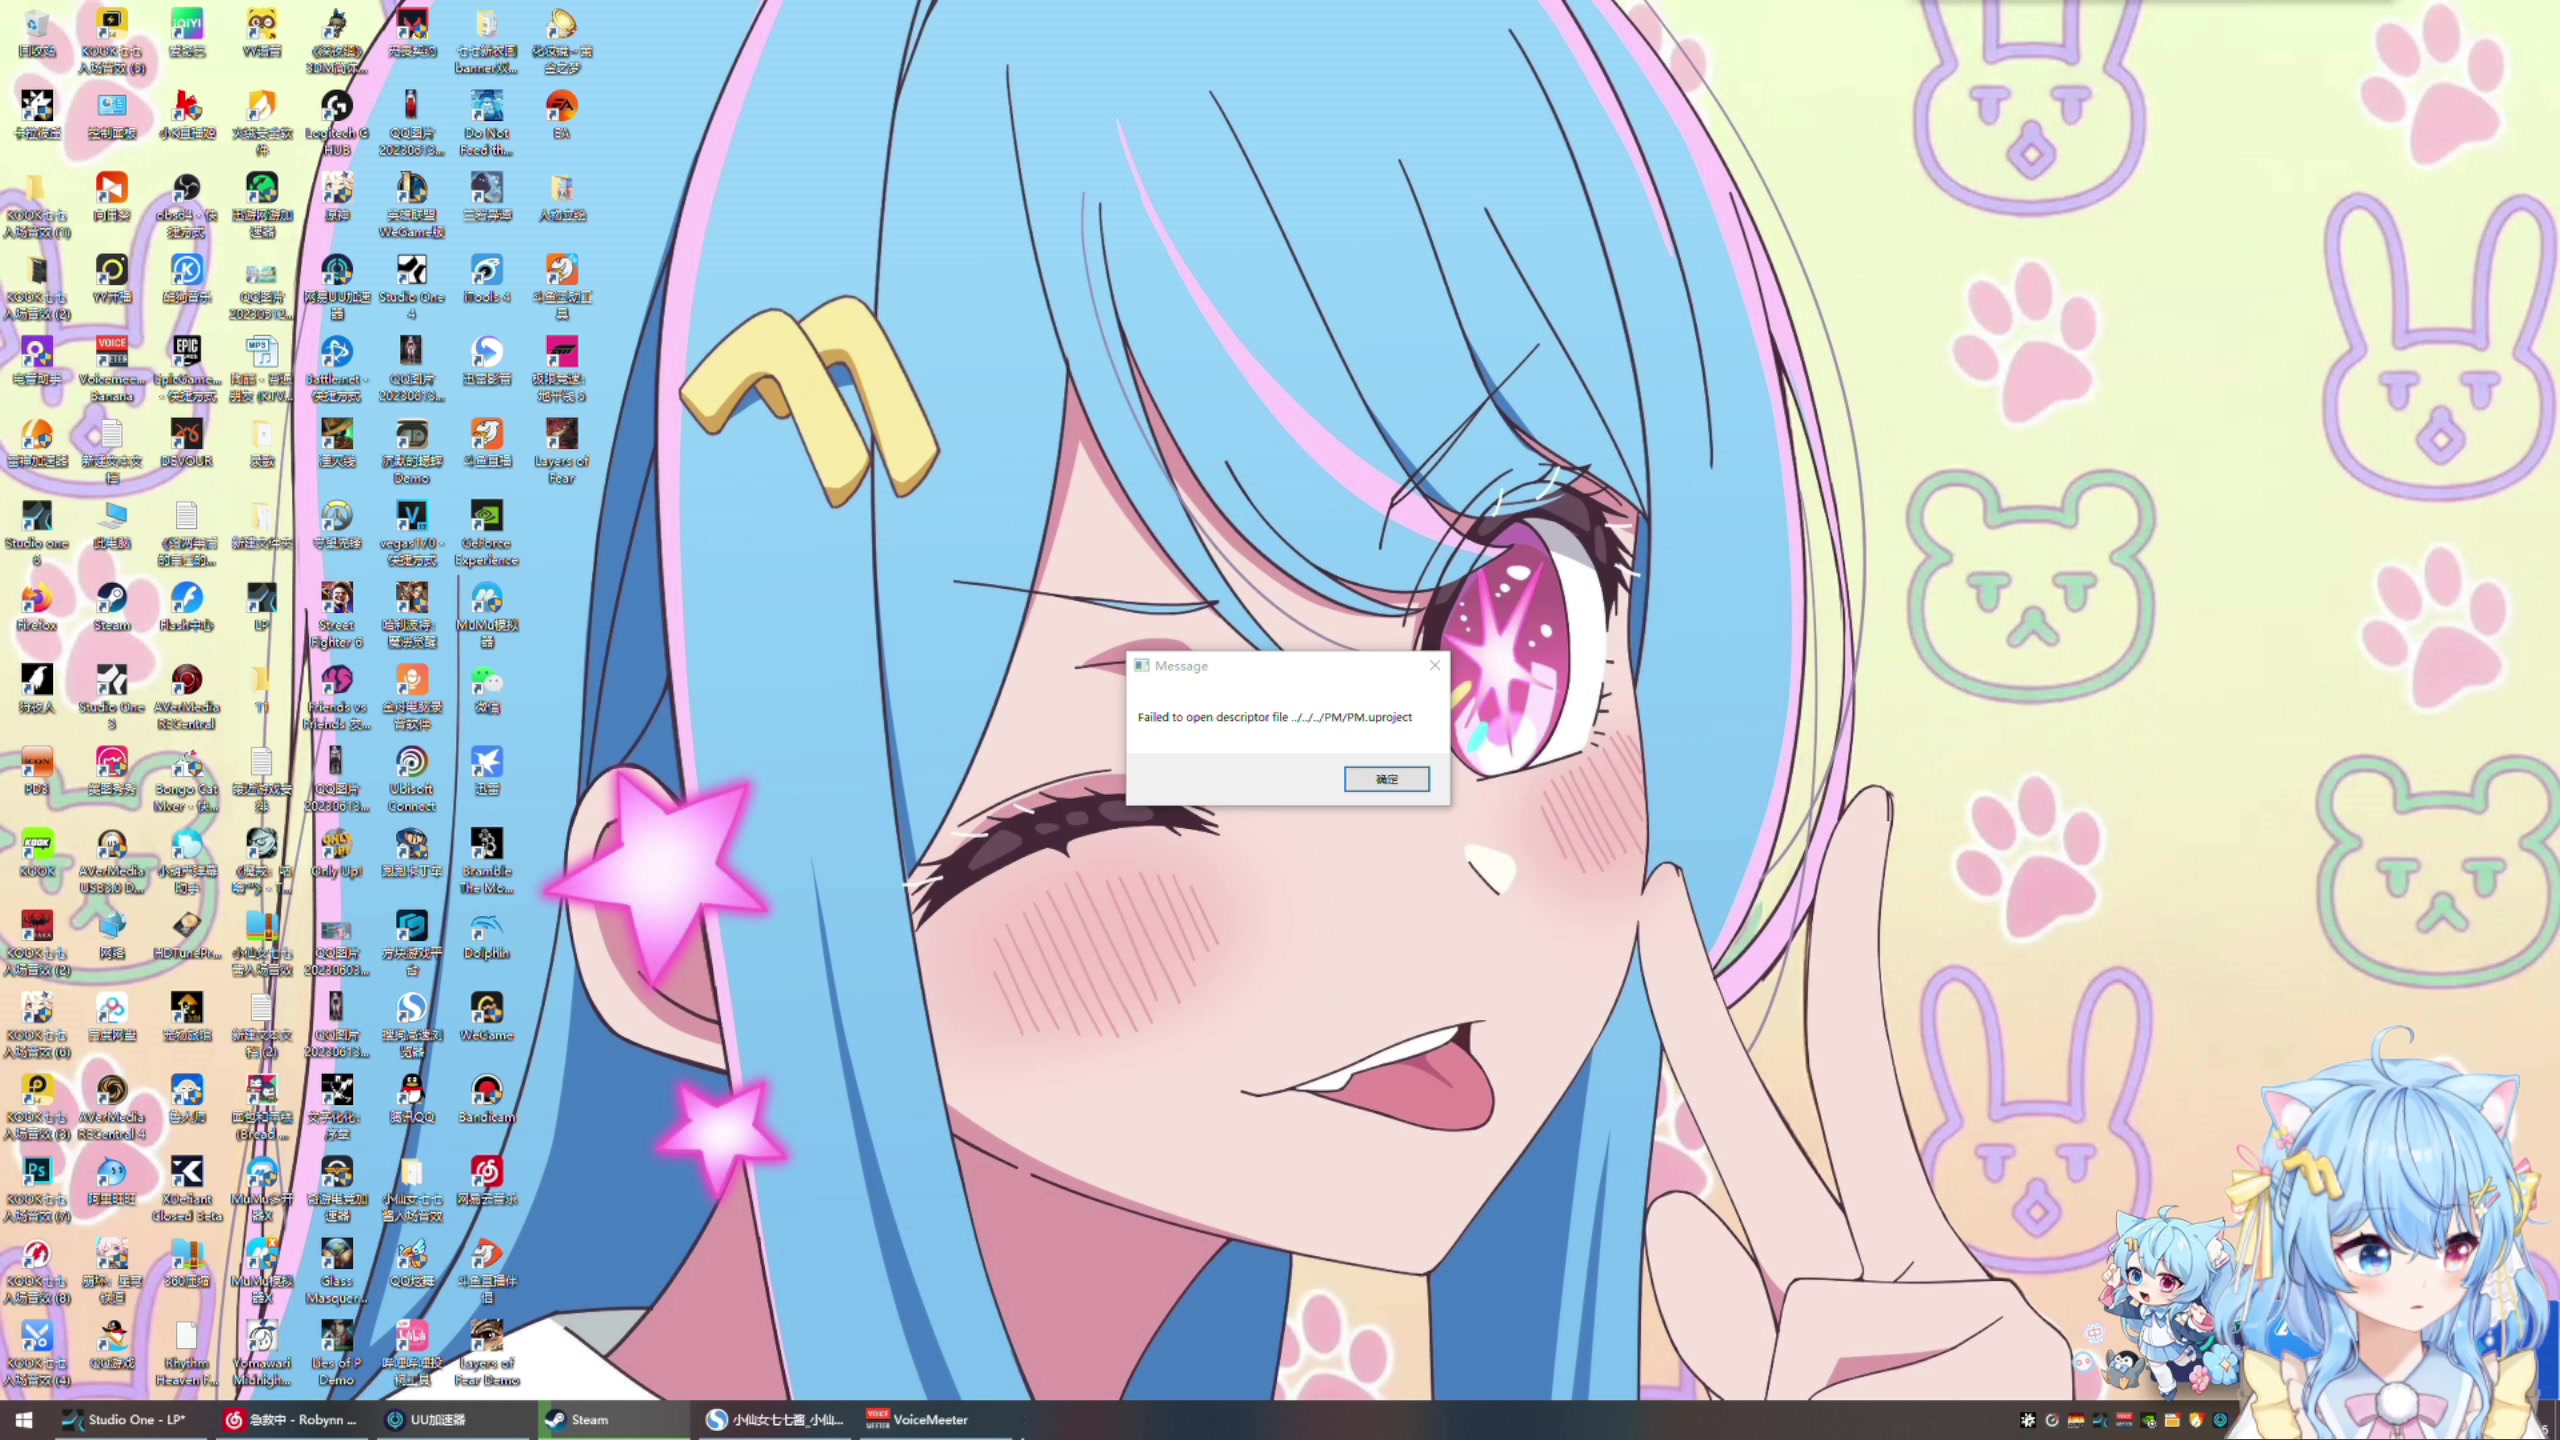Select the Layers of Fear desktop icon

[562, 452]
